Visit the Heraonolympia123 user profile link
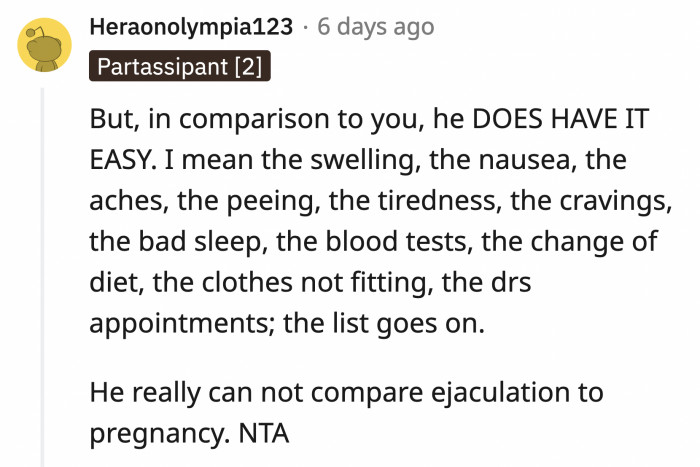 coord(191,26)
